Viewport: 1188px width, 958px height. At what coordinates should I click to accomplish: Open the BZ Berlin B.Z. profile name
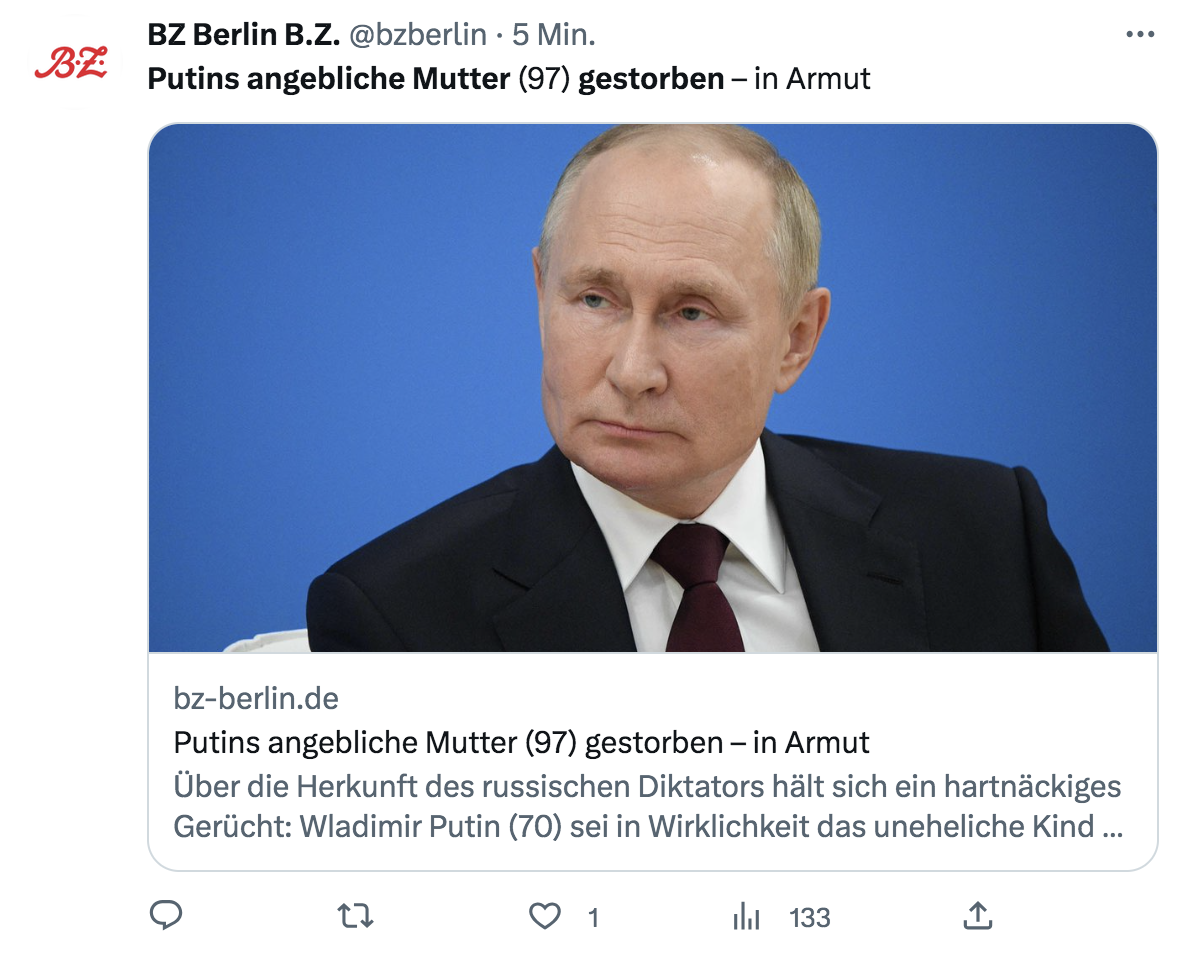pyautogui.click(x=244, y=35)
